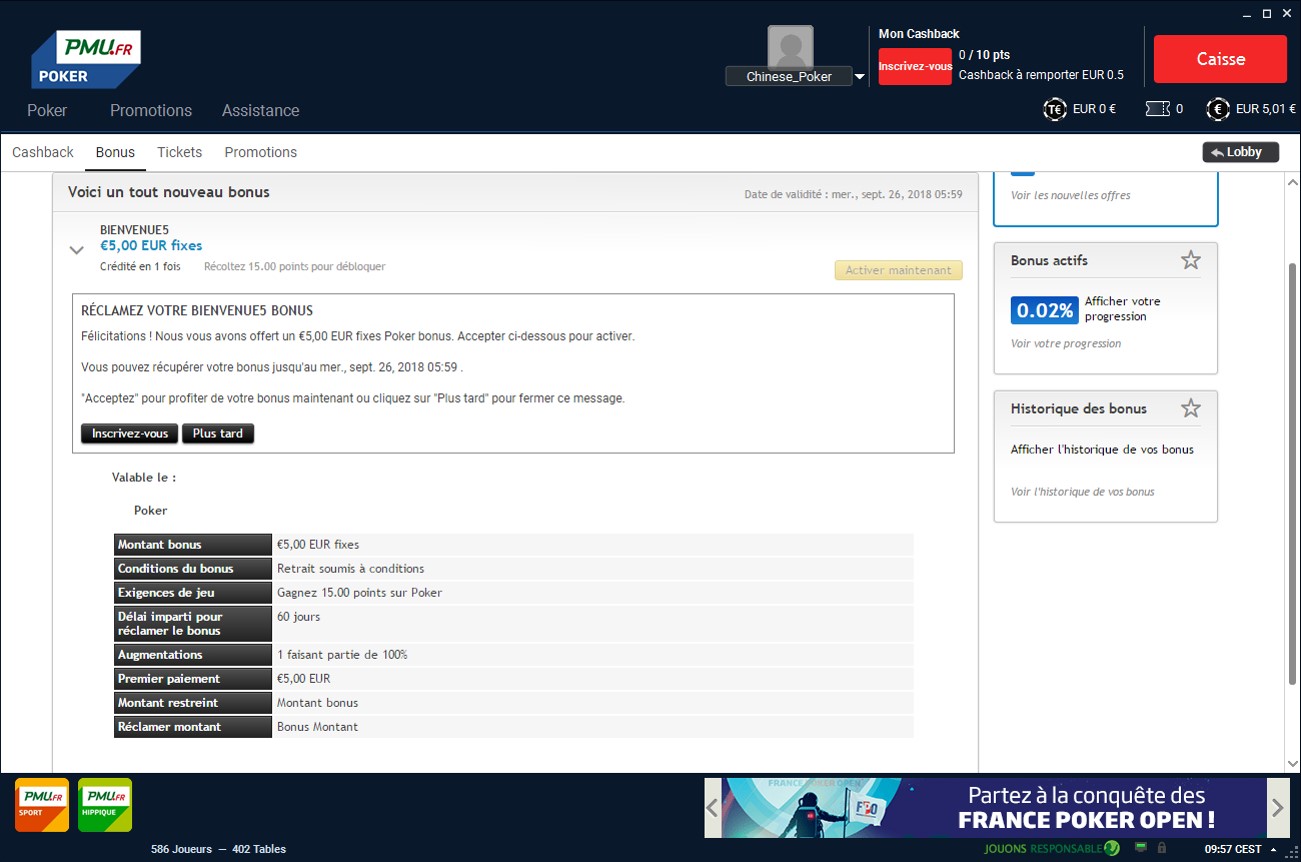Click the red Inscrivez-vous cashback button
Viewport: 1301px width, 862px height.
coord(915,66)
